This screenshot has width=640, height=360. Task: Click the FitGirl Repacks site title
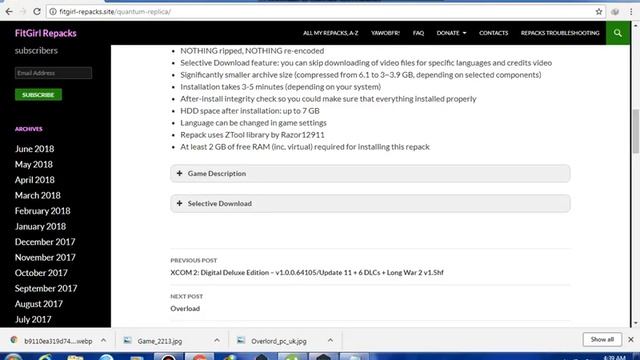[x=46, y=33]
